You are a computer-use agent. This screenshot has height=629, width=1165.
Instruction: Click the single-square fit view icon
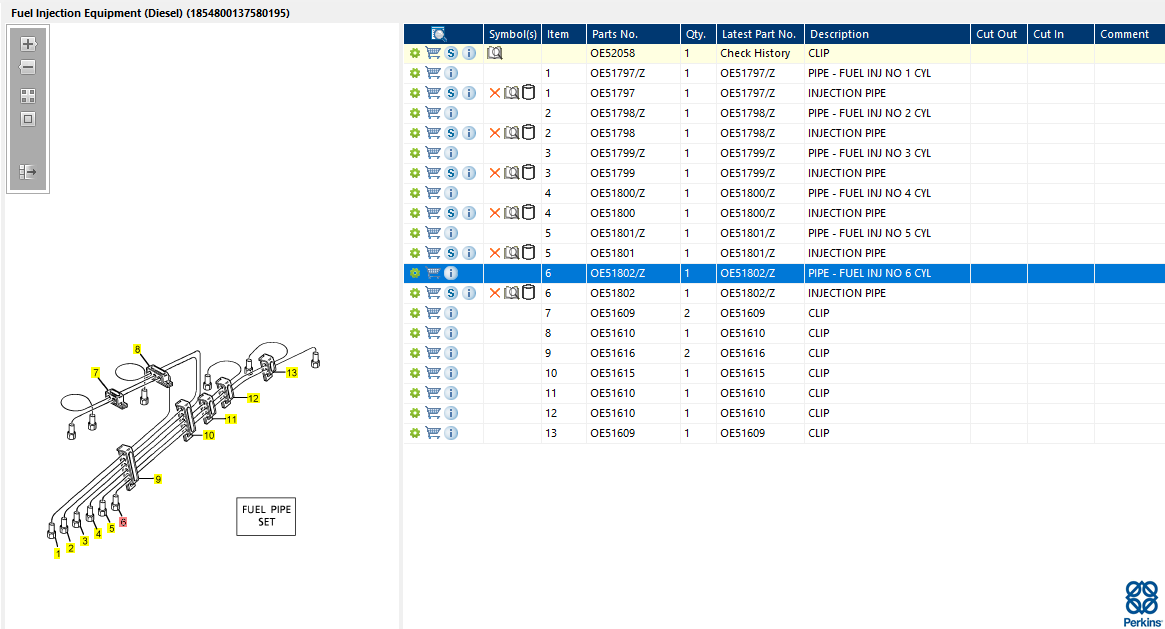pos(28,119)
